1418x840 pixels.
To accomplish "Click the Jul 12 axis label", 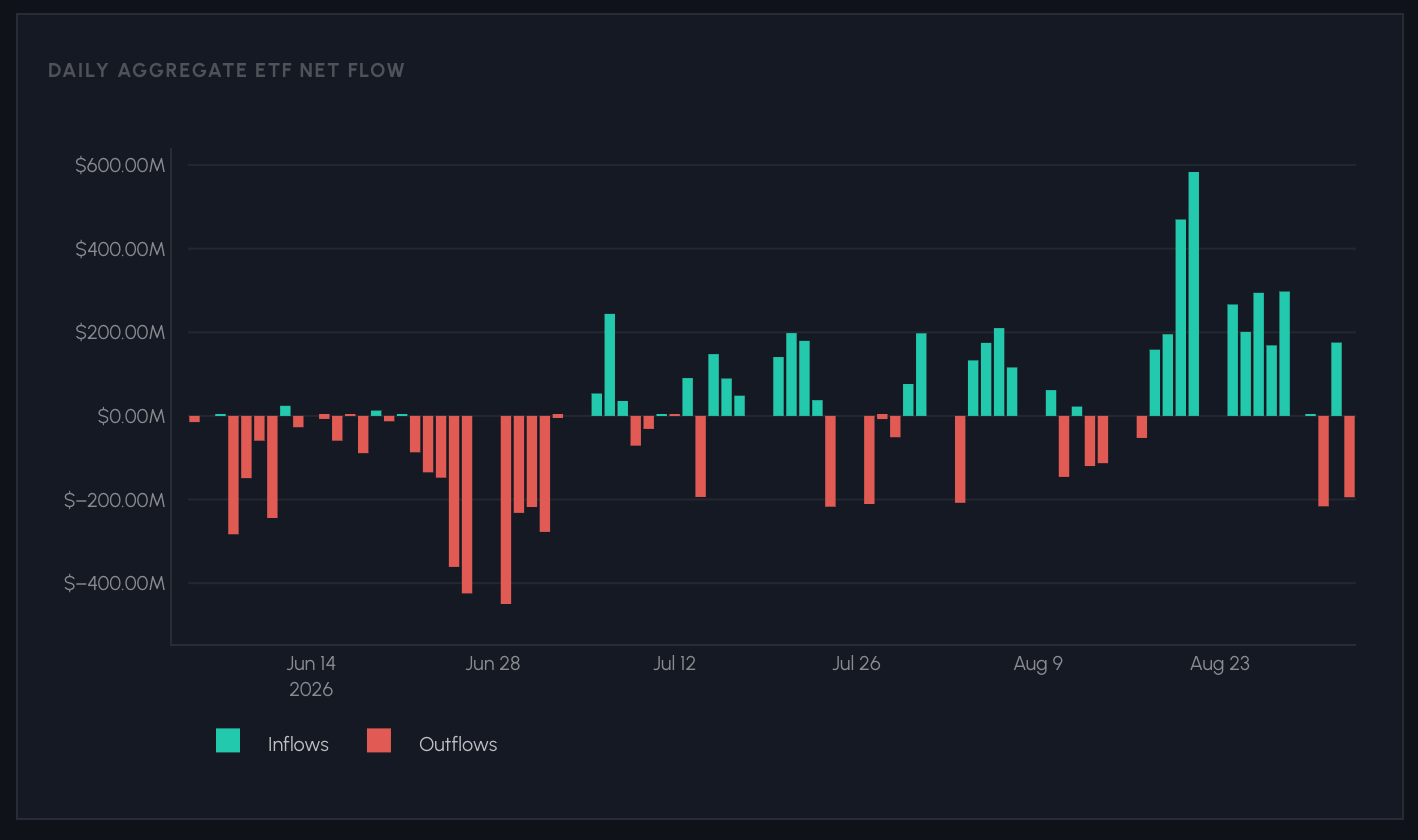I will [675, 664].
